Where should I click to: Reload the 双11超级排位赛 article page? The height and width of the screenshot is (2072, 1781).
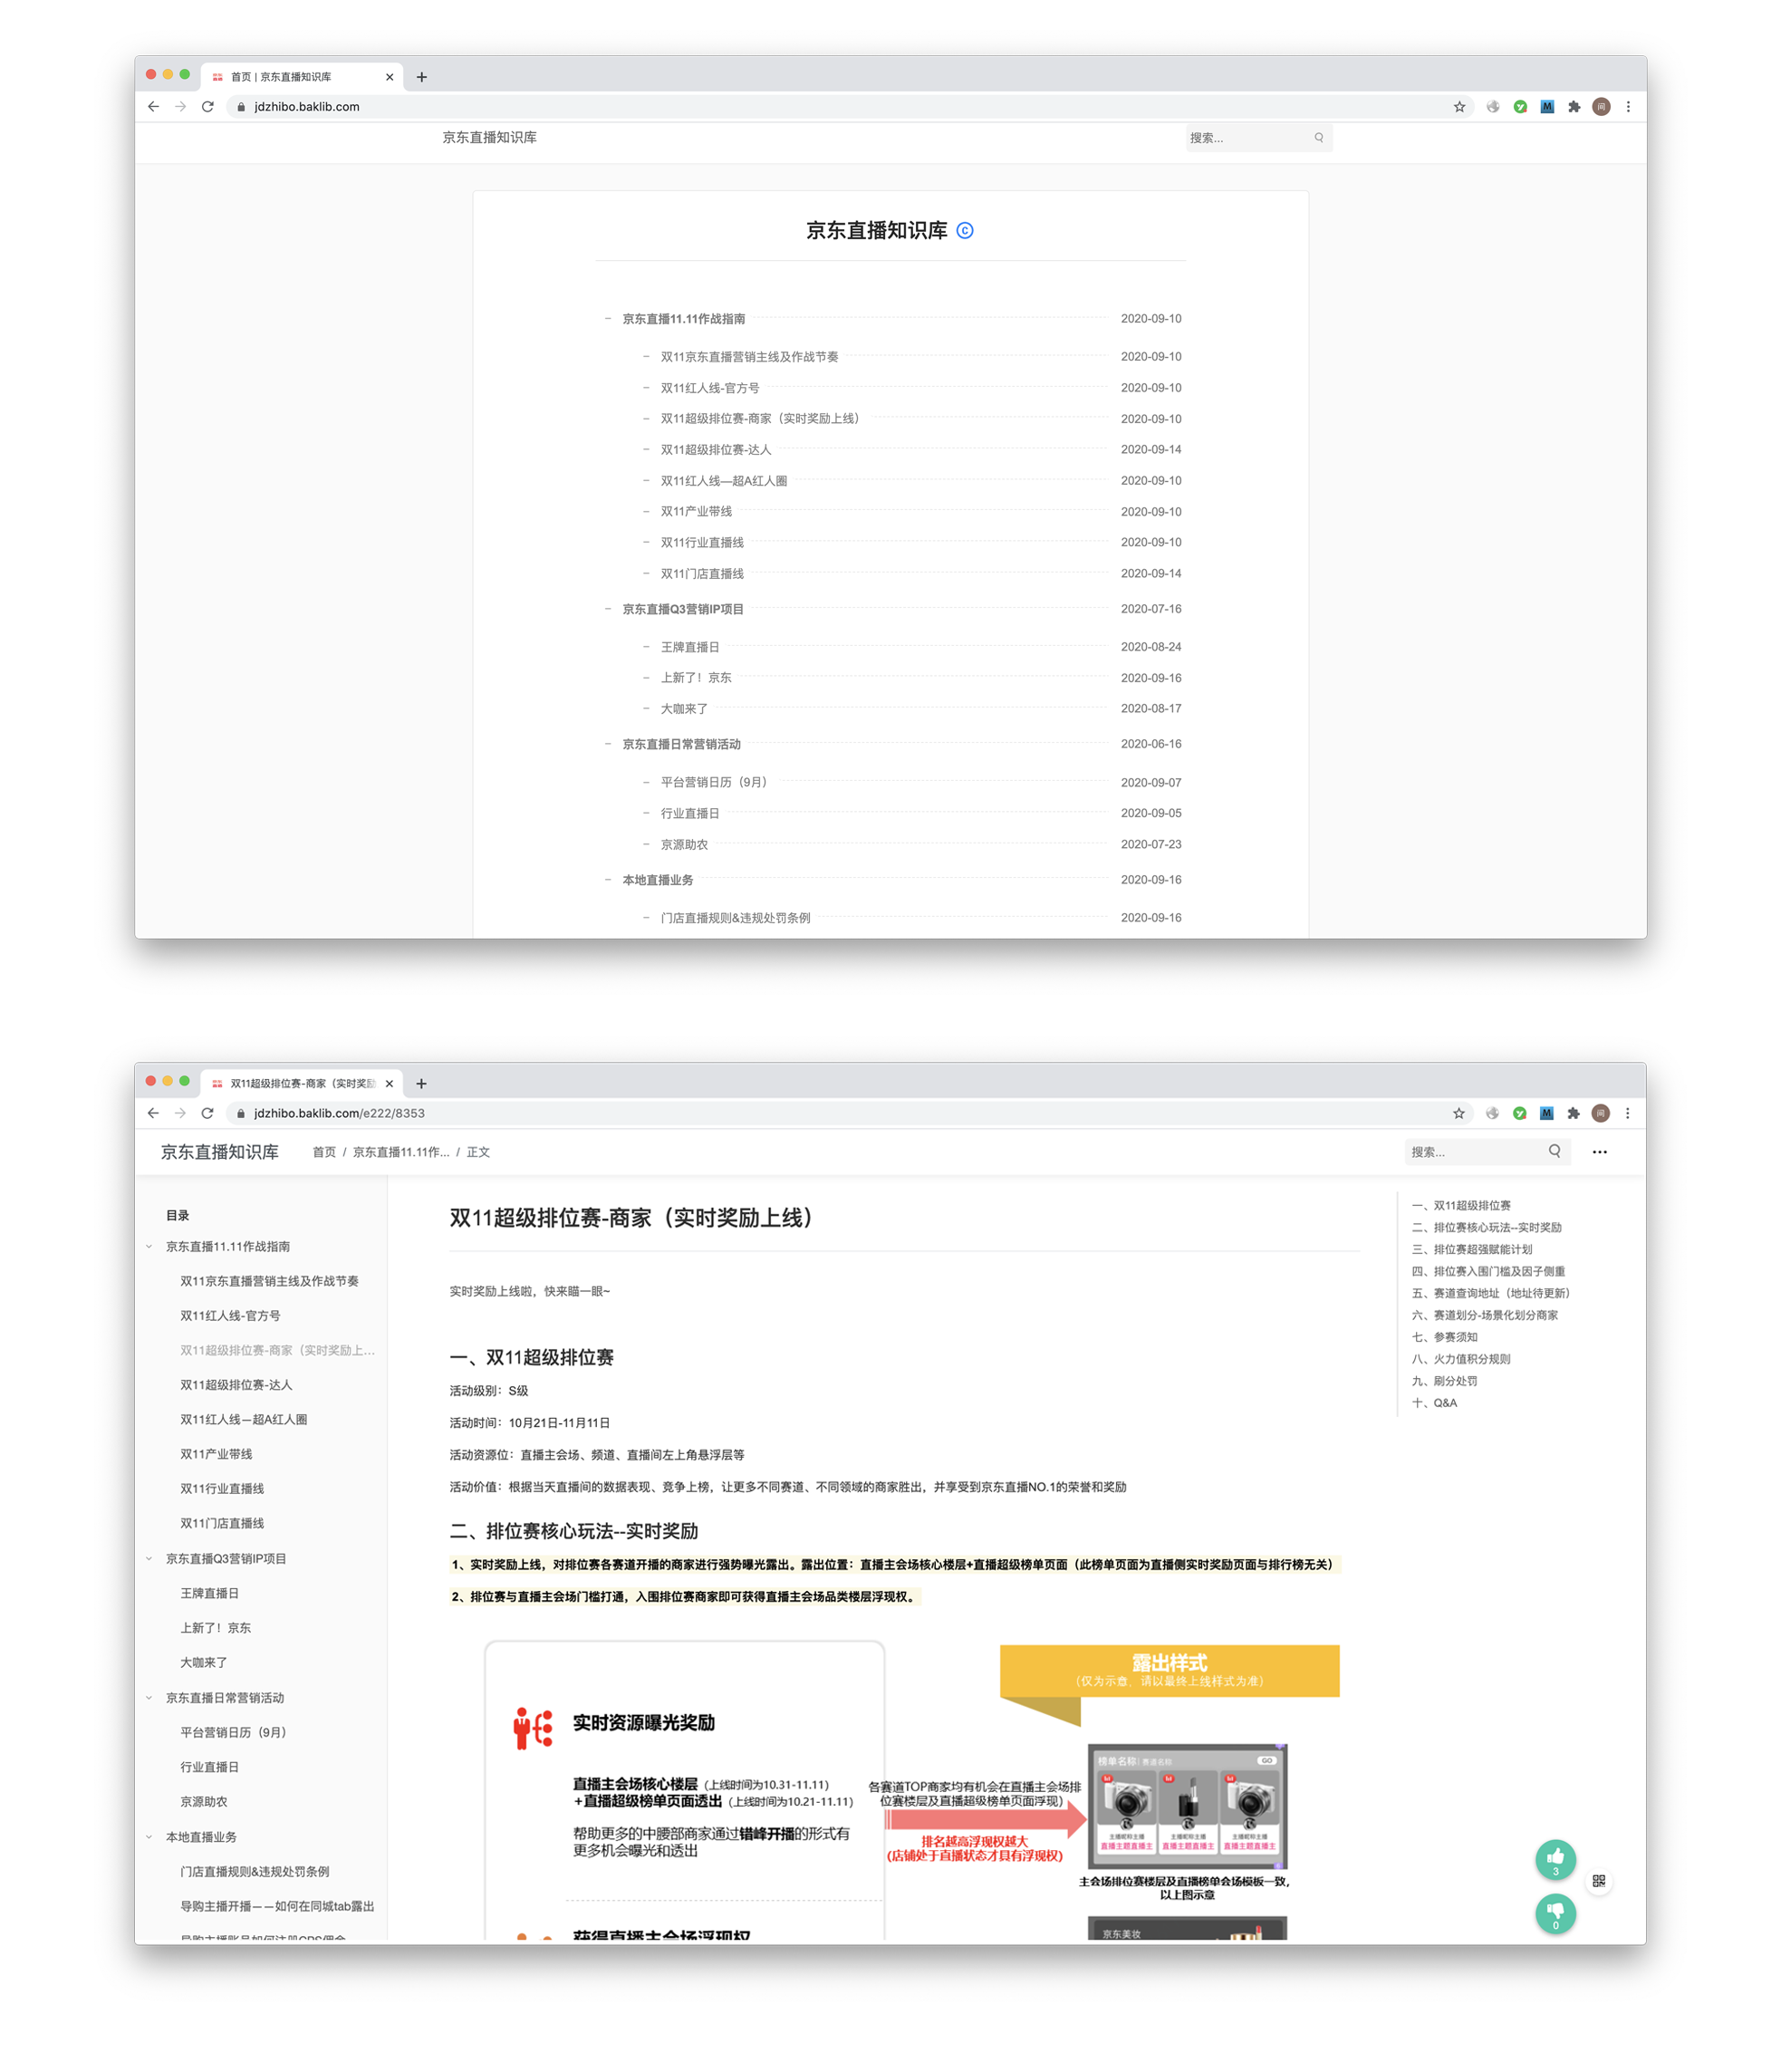coord(207,1113)
